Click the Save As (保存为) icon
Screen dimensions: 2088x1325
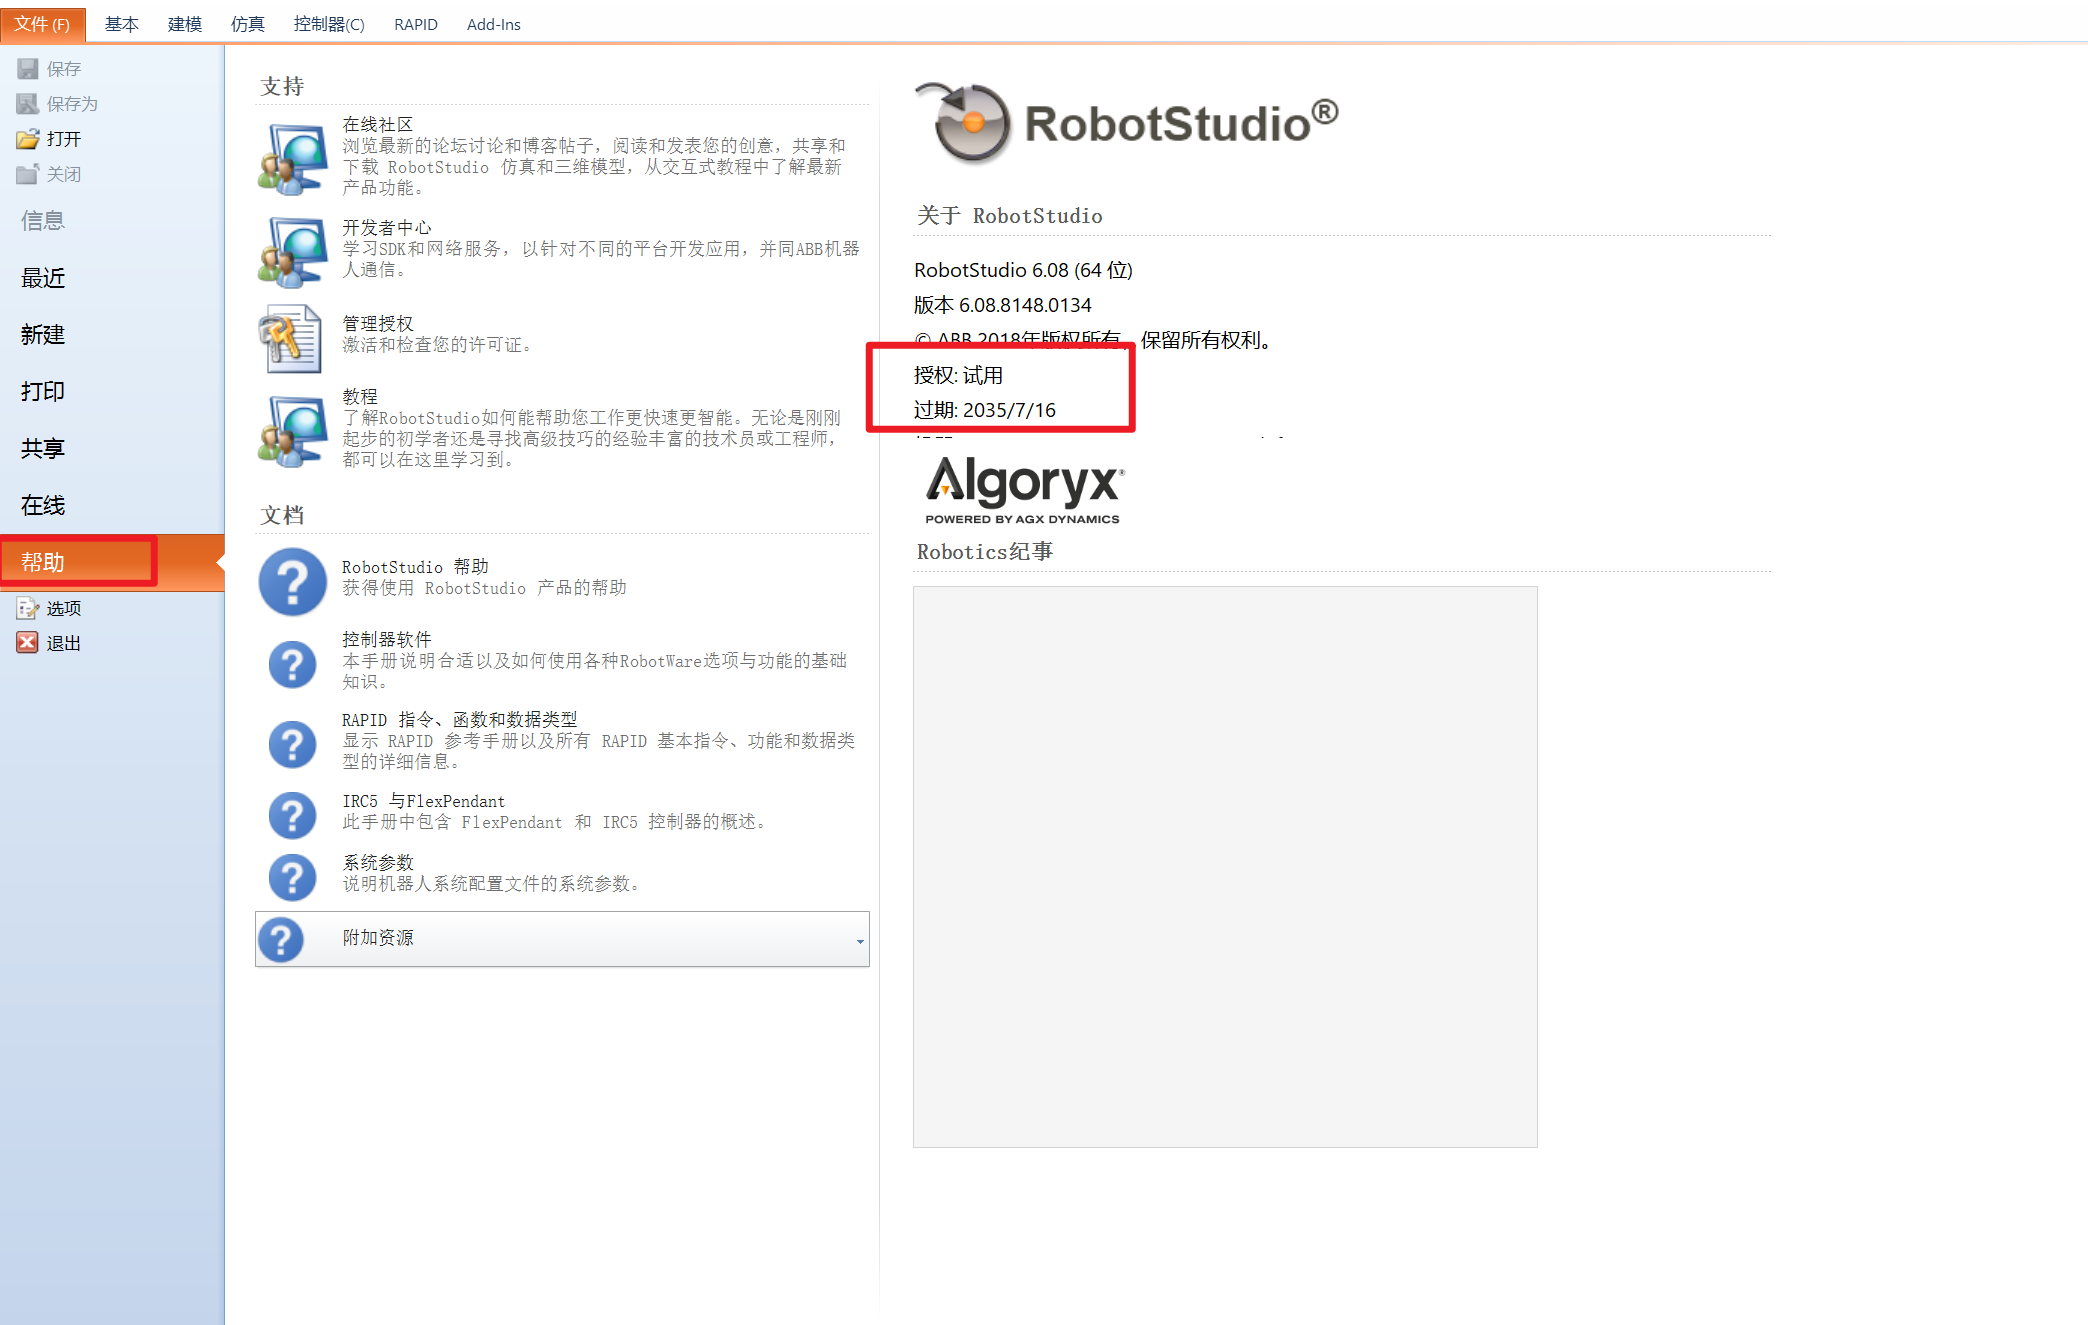(28, 104)
